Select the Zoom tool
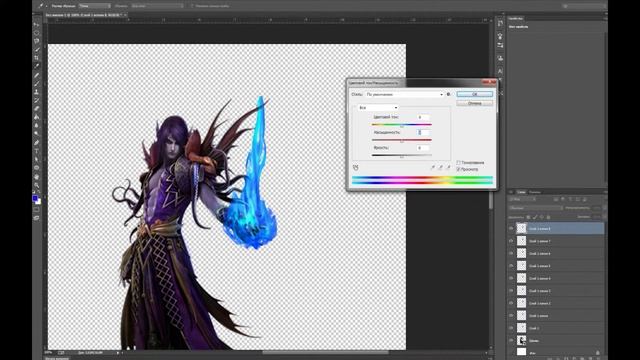Screen dimensions: 640x360 pos(36,185)
